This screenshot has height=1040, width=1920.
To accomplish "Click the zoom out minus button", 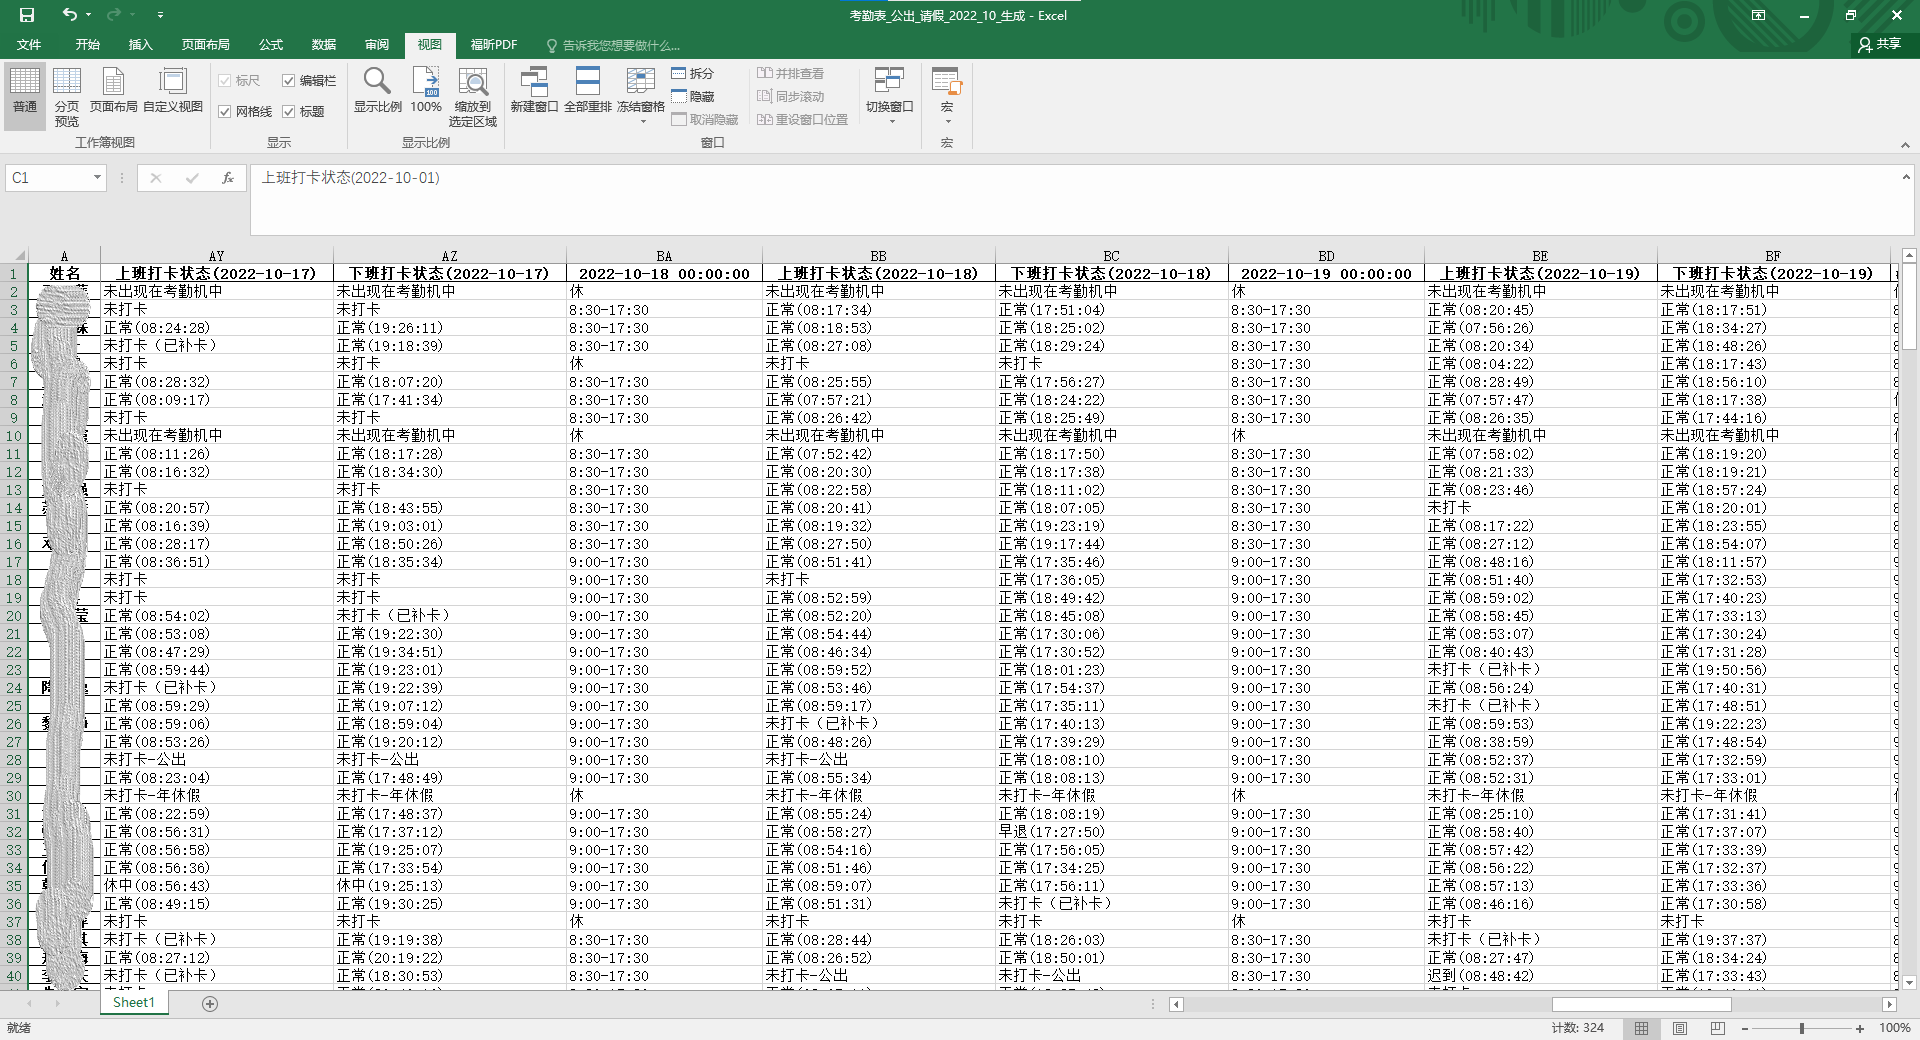I will click(1745, 1028).
